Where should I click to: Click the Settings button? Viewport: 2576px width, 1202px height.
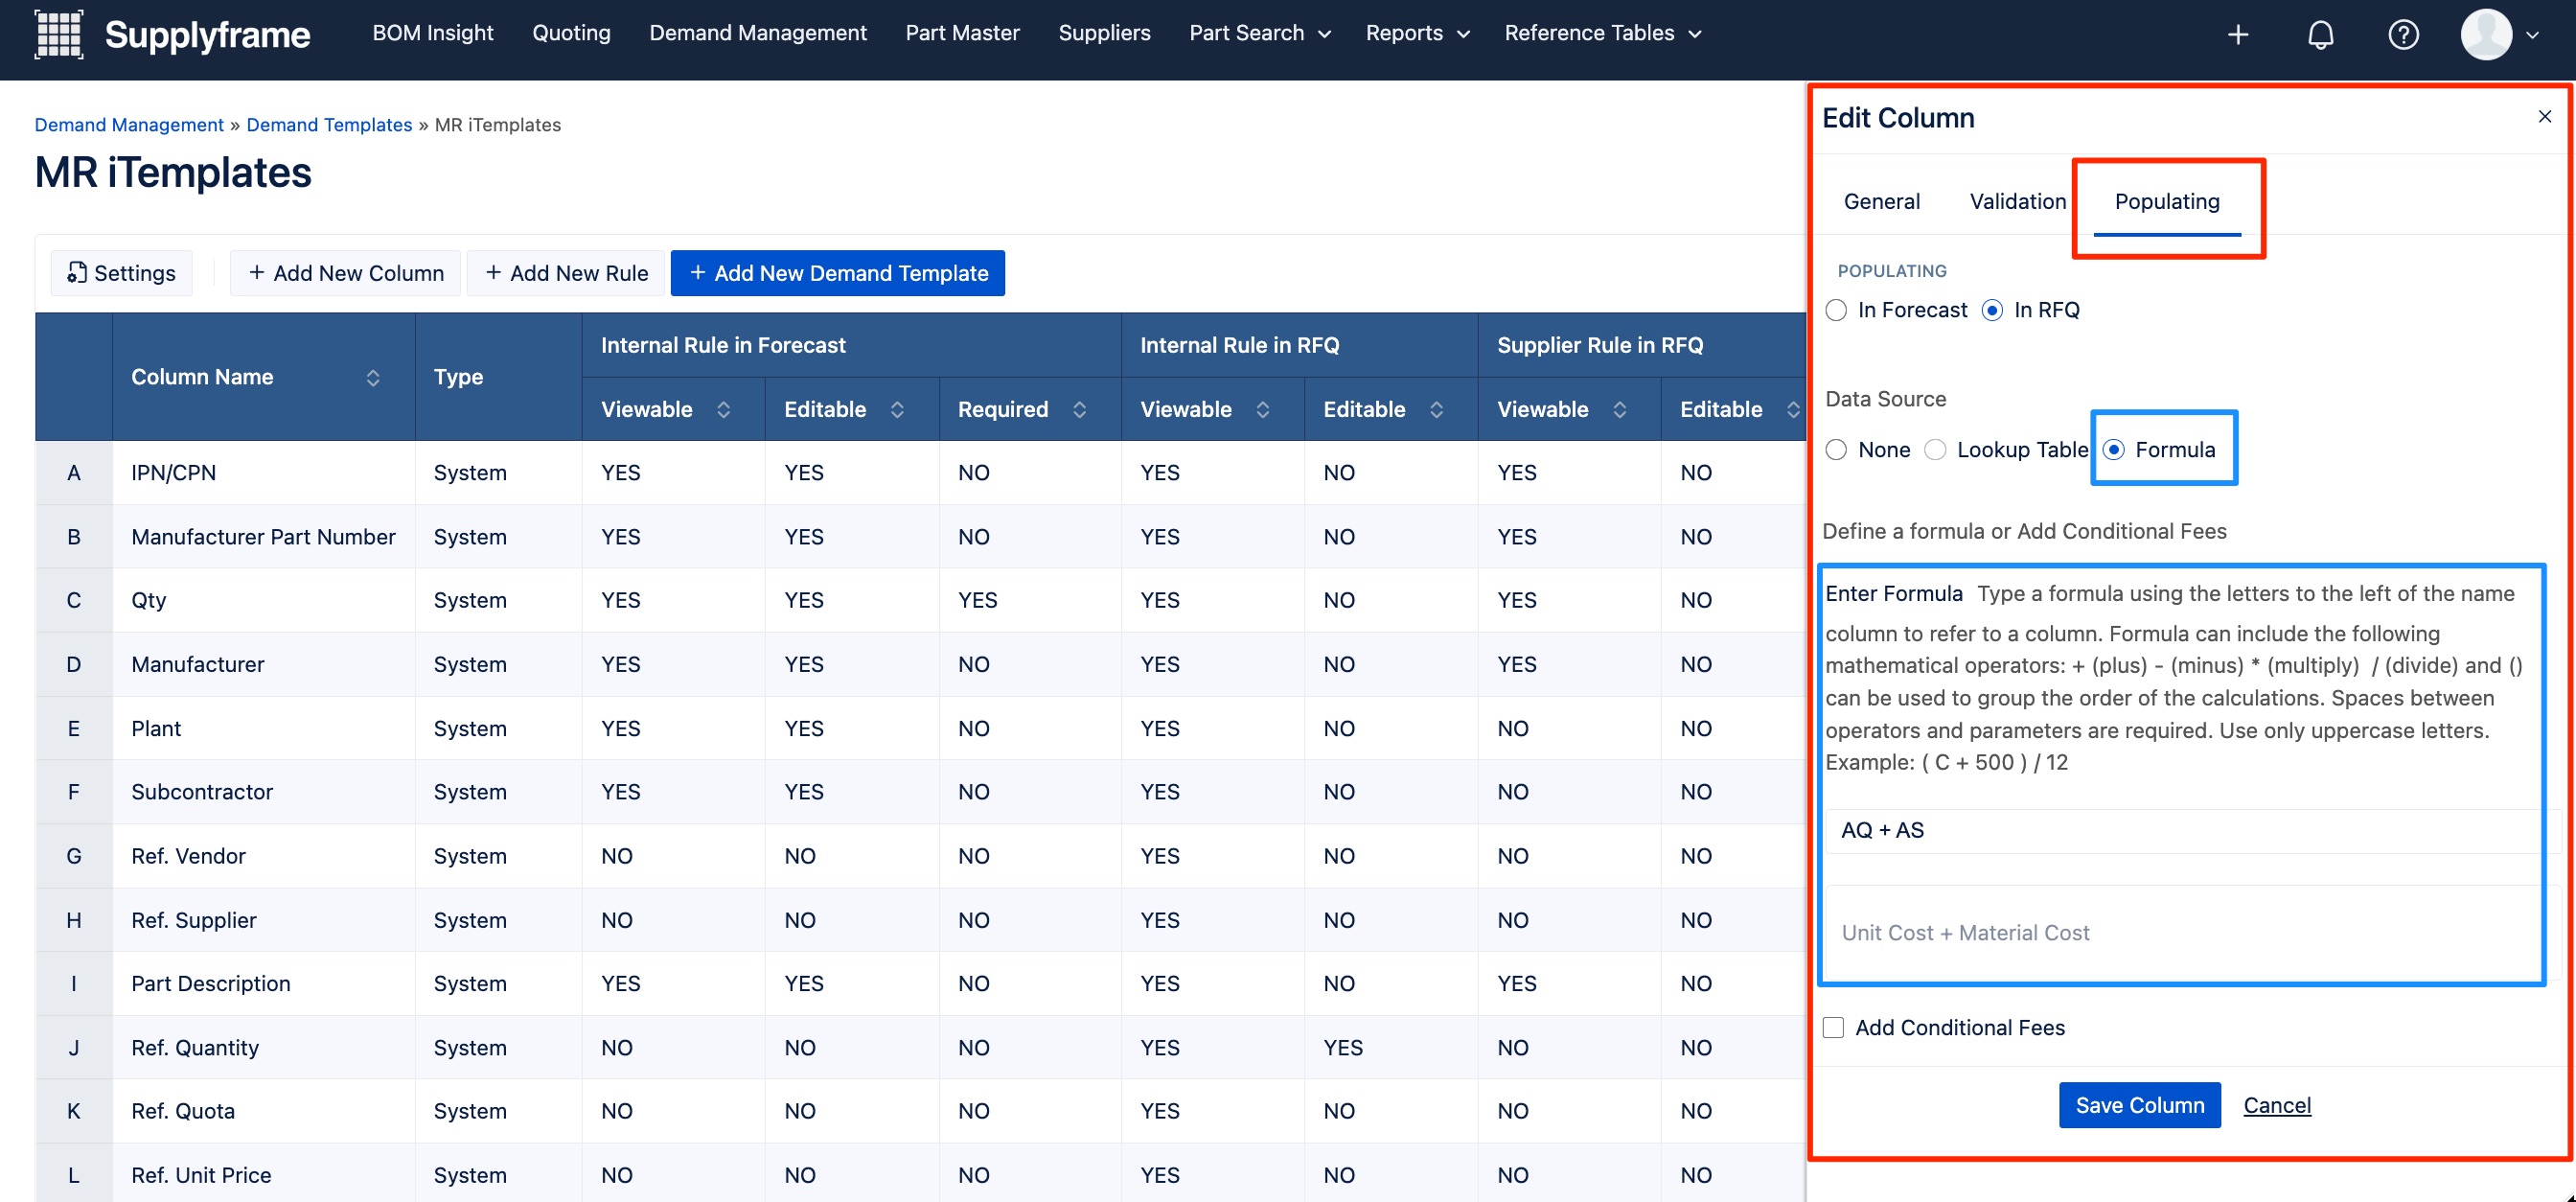tap(121, 273)
